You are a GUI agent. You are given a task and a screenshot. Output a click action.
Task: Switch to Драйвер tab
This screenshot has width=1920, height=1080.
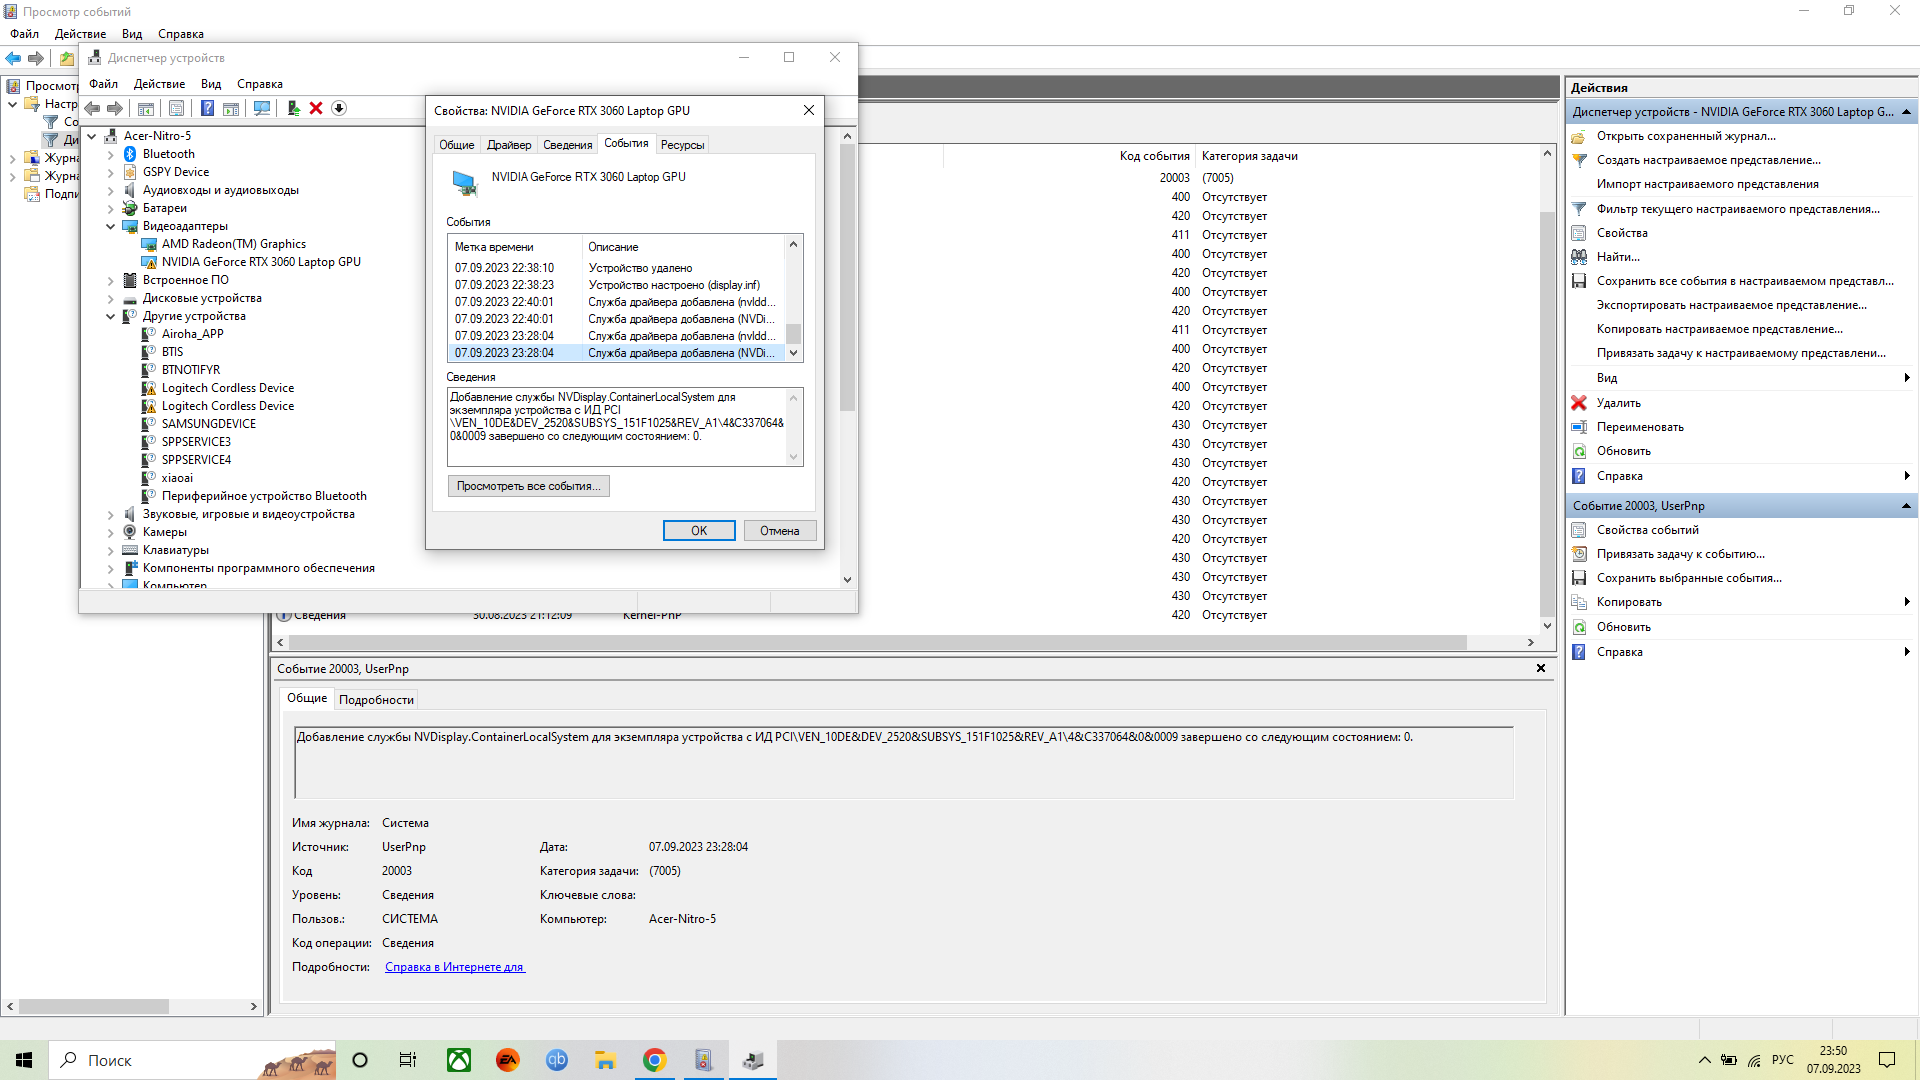509,145
